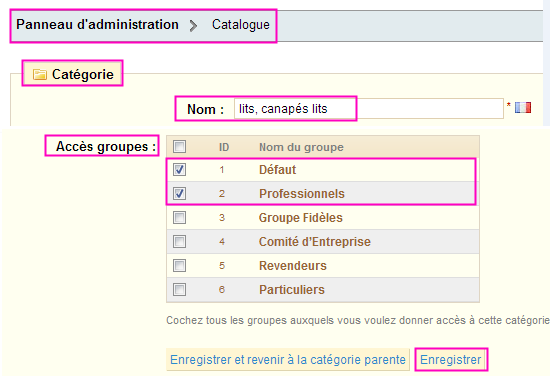This screenshot has width=550, height=388.
Task: Click Enregistrer et revenir à la catégorie parente
Action: pos(288,360)
